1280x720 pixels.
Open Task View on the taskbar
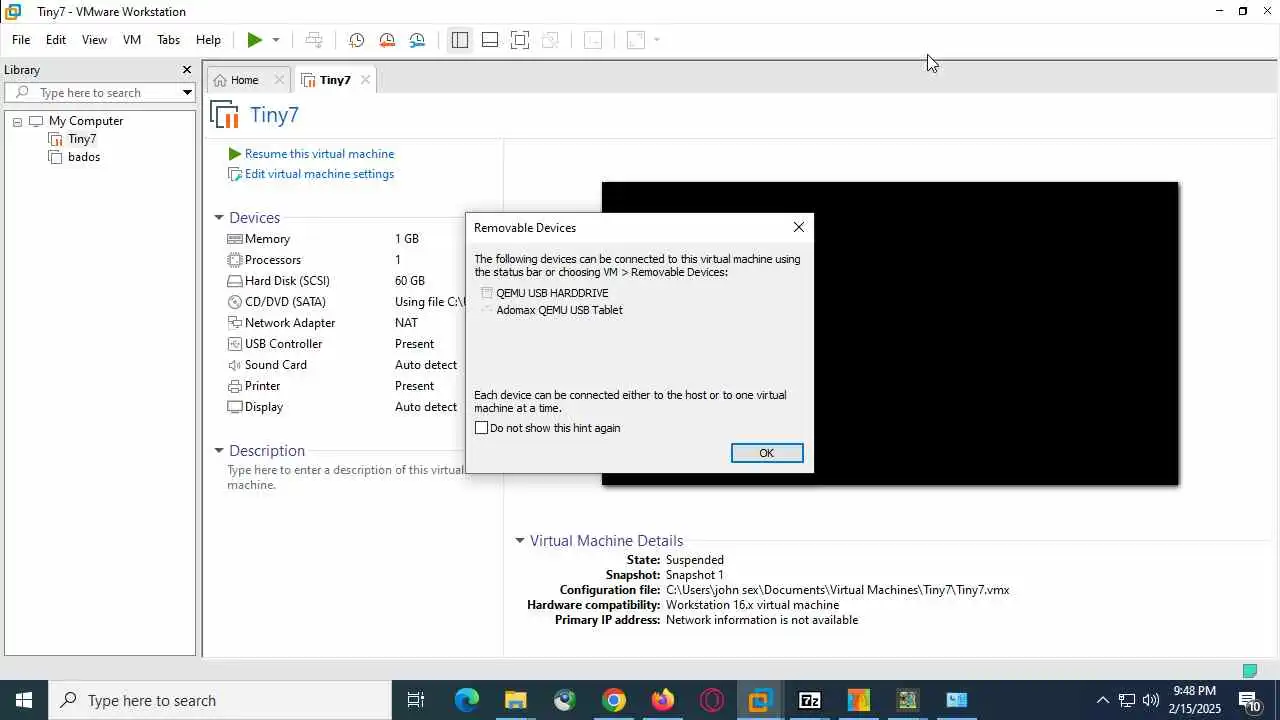point(416,700)
